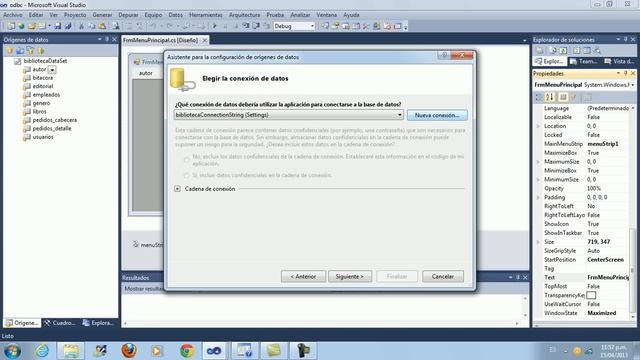
Task: Open the Herramientas menu
Action: click(x=206, y=15)
